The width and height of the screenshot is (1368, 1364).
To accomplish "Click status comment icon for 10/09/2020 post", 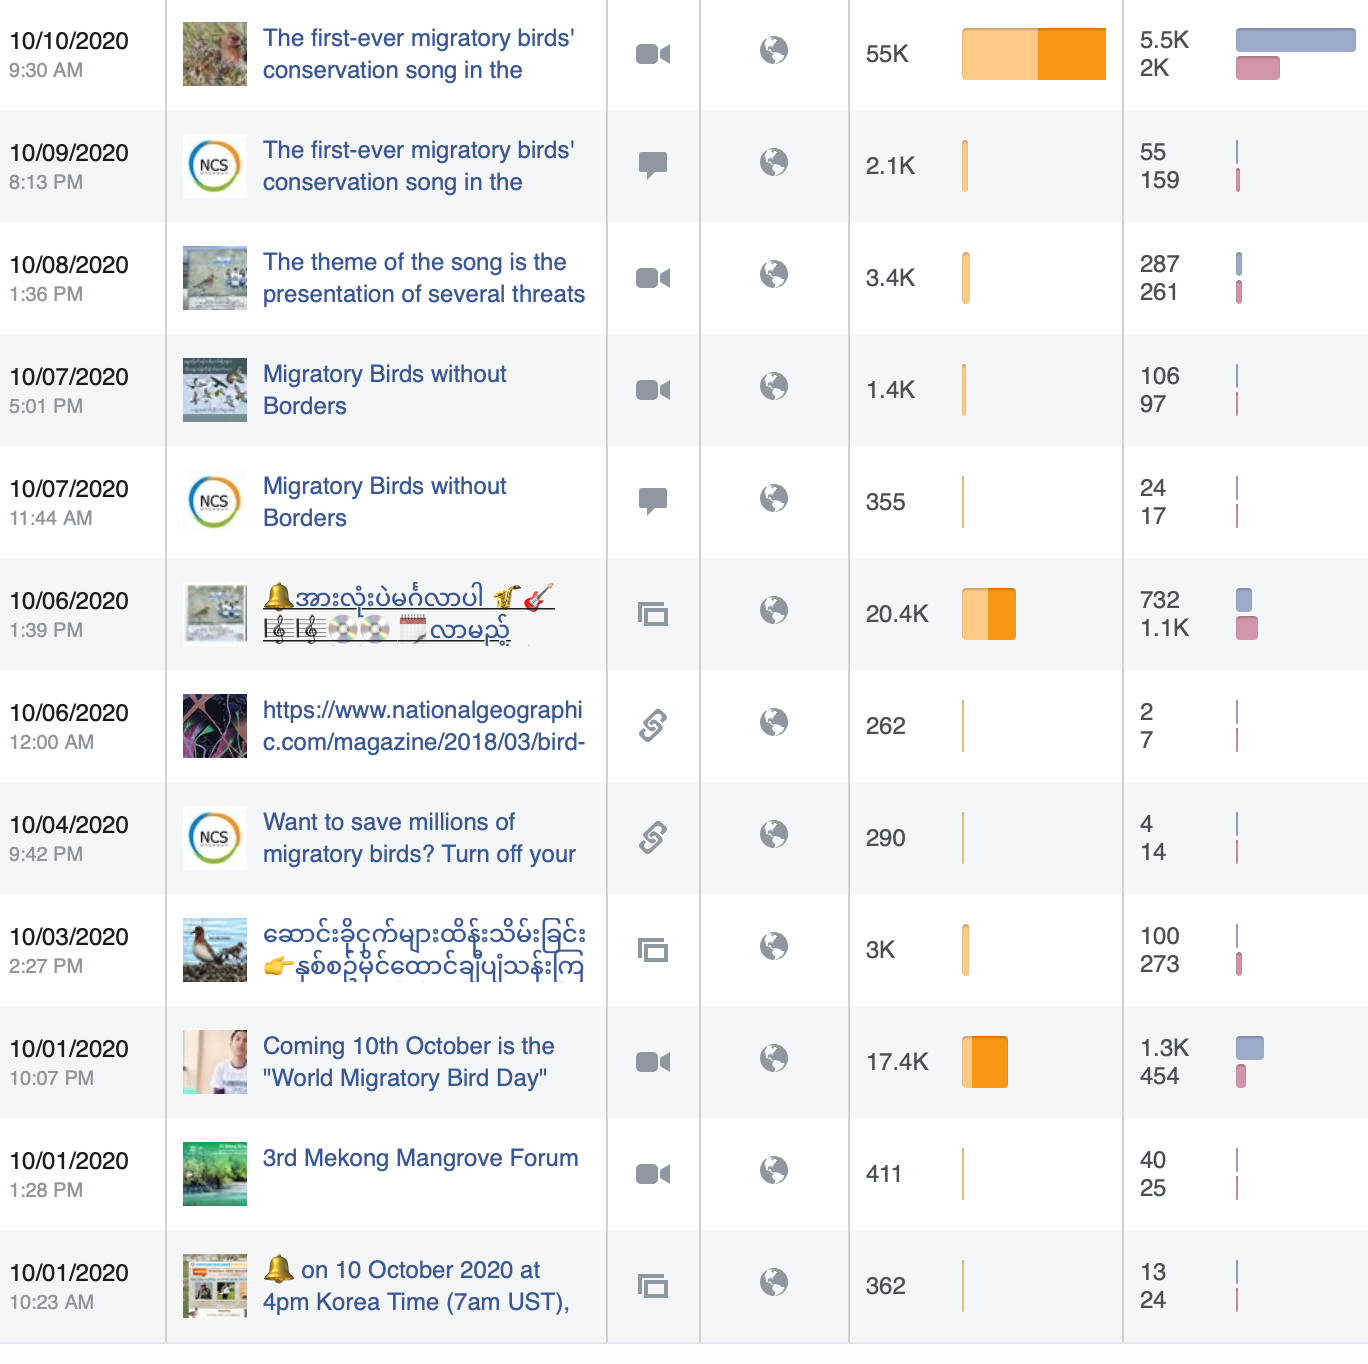I will coord(653,164).
